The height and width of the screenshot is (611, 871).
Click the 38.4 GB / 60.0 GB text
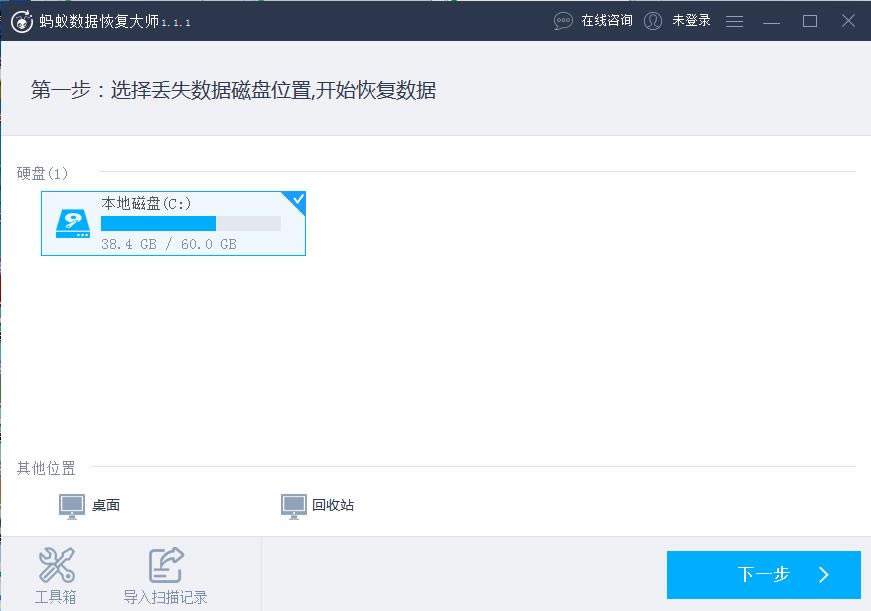point(169,244)
